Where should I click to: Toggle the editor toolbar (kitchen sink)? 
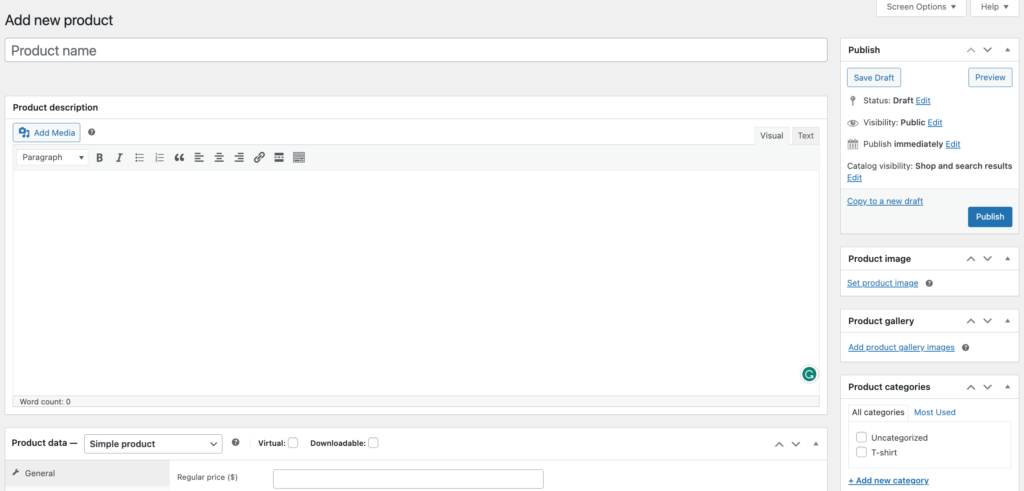[x=299, y=157]
